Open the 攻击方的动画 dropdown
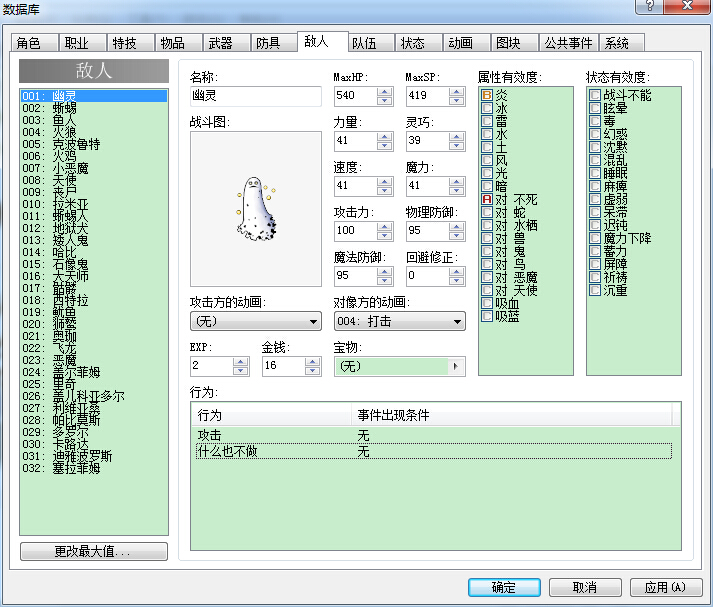Screen dimensions: 713x607 (256, 321)
